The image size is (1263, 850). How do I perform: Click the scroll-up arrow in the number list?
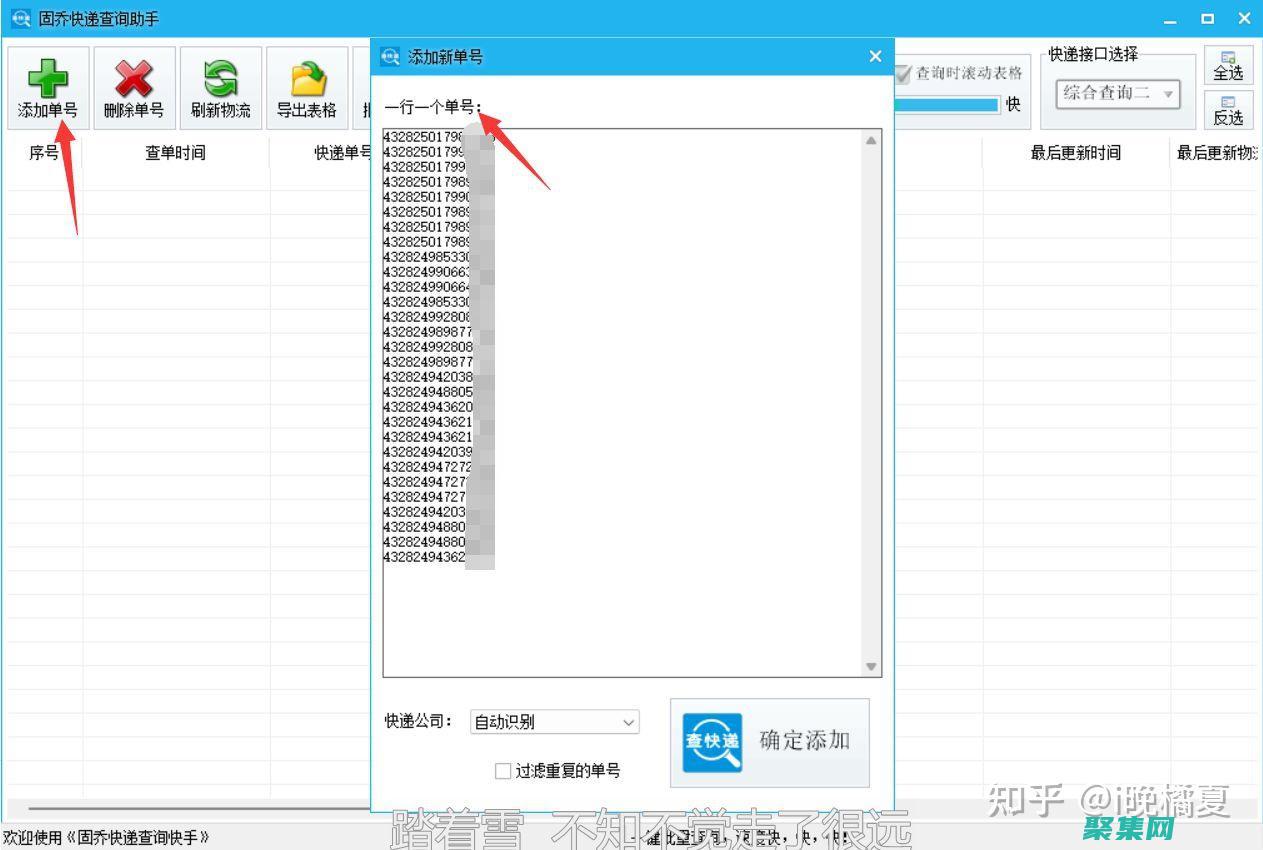[871, 140]
